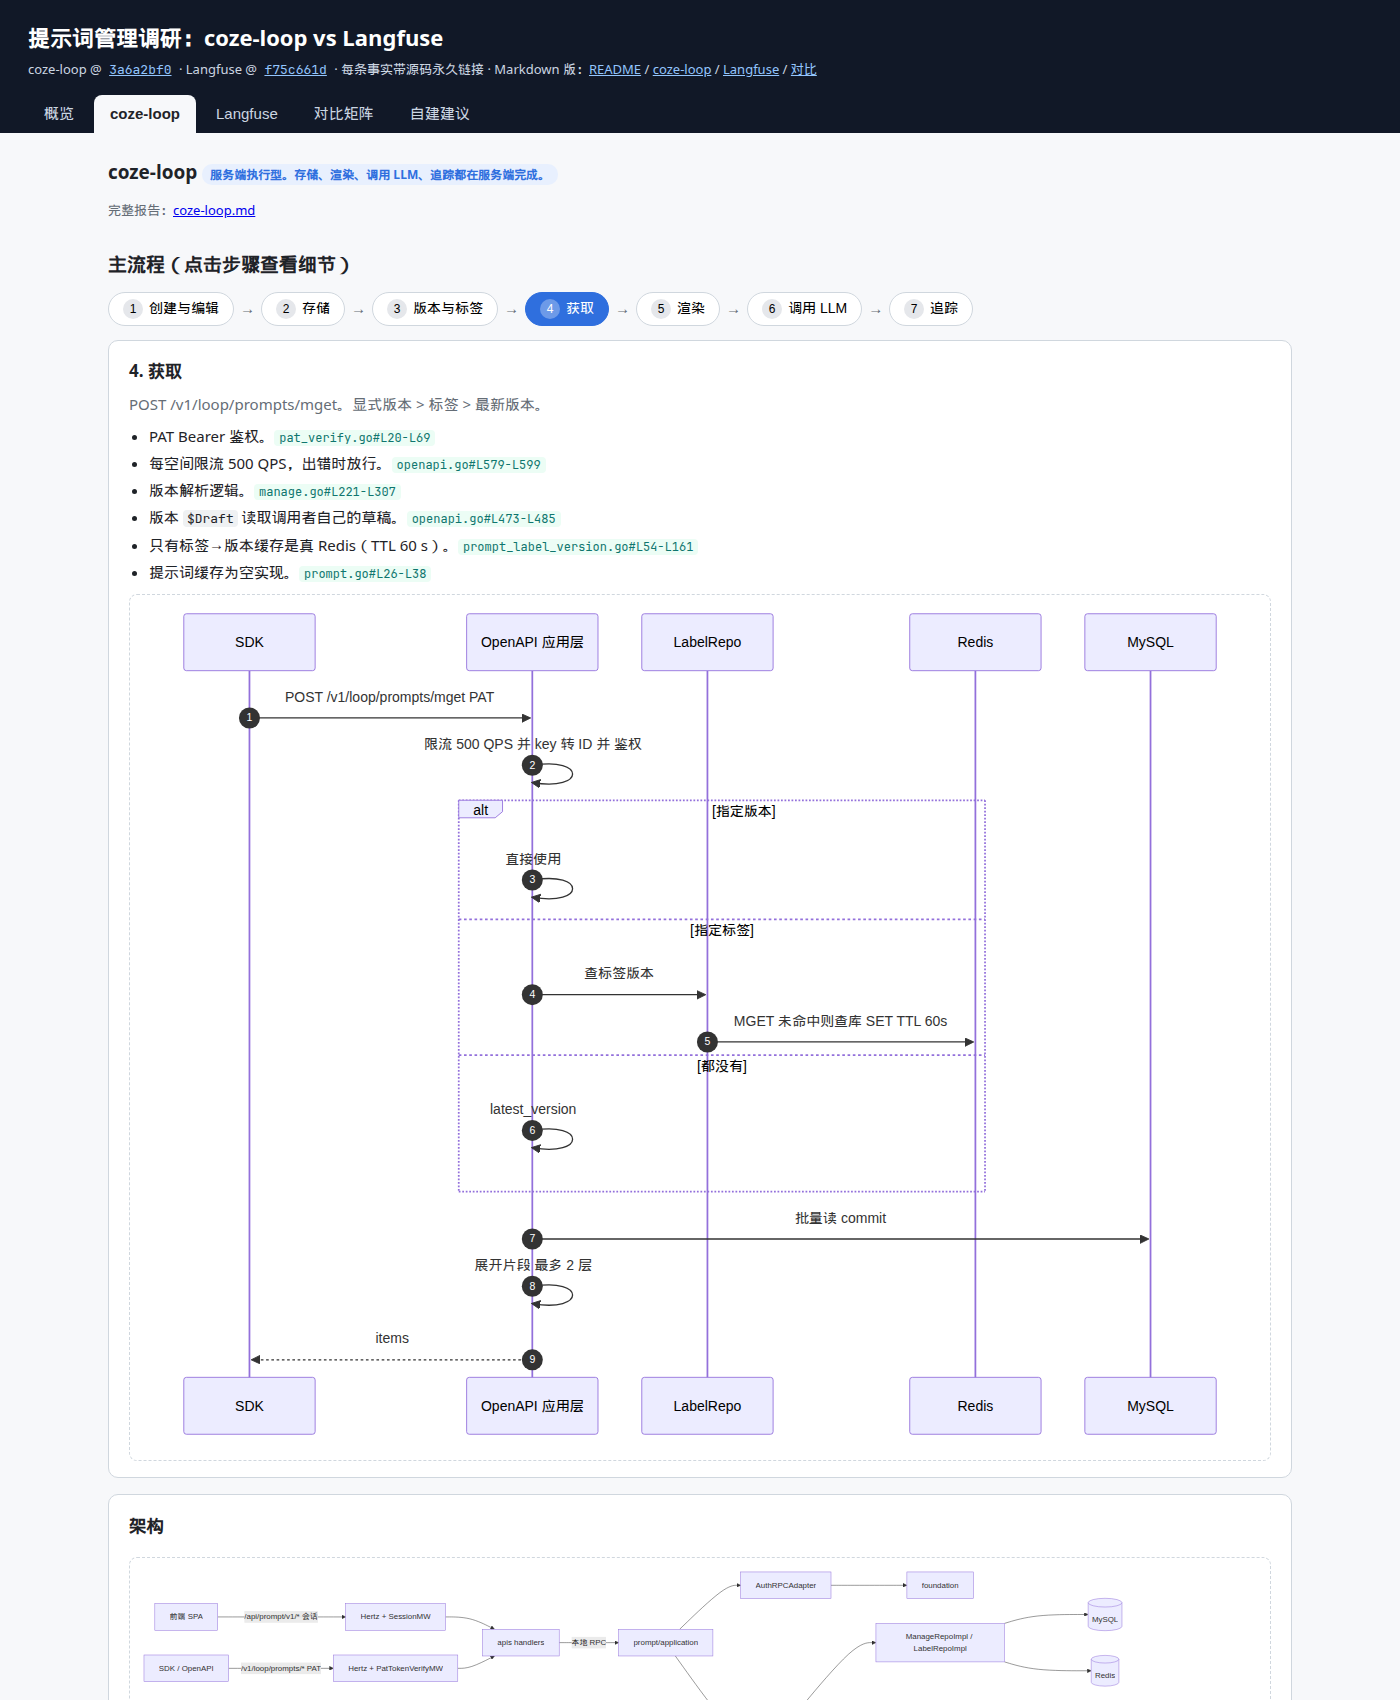Click the top OpenAPI 应用层 participant box
This screenshot has height=1700, width=1400.
(532, 642)
